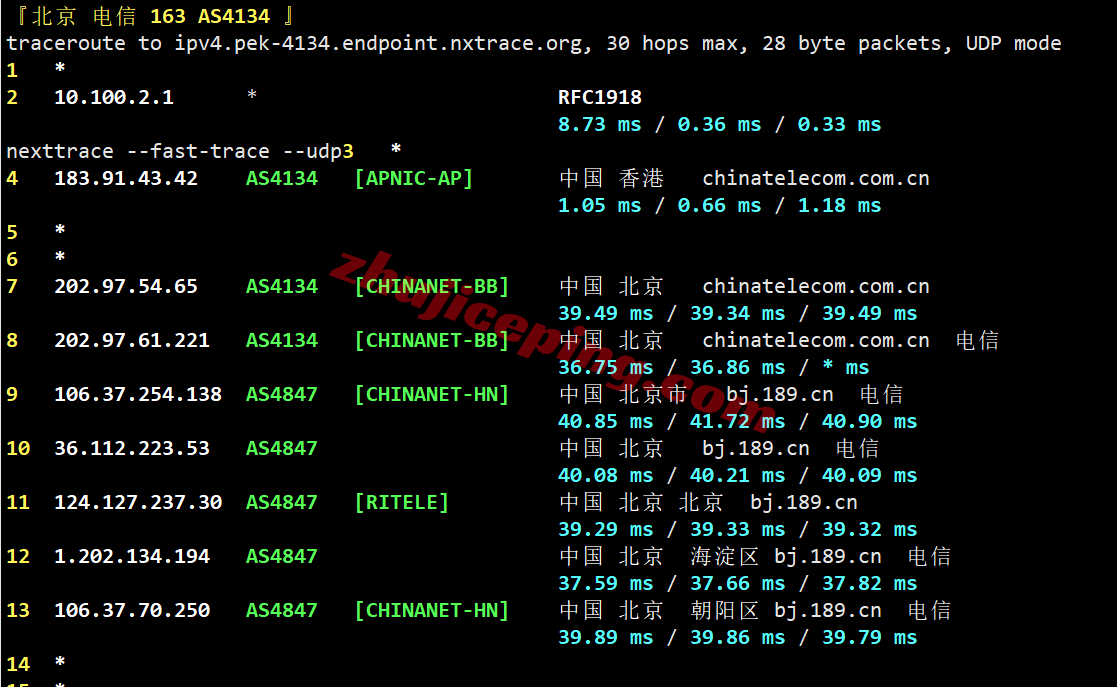1117x687 pixels.
Task: Click 'UDP mode' text in traceroute line
Action: click(x=1013, y=43)
